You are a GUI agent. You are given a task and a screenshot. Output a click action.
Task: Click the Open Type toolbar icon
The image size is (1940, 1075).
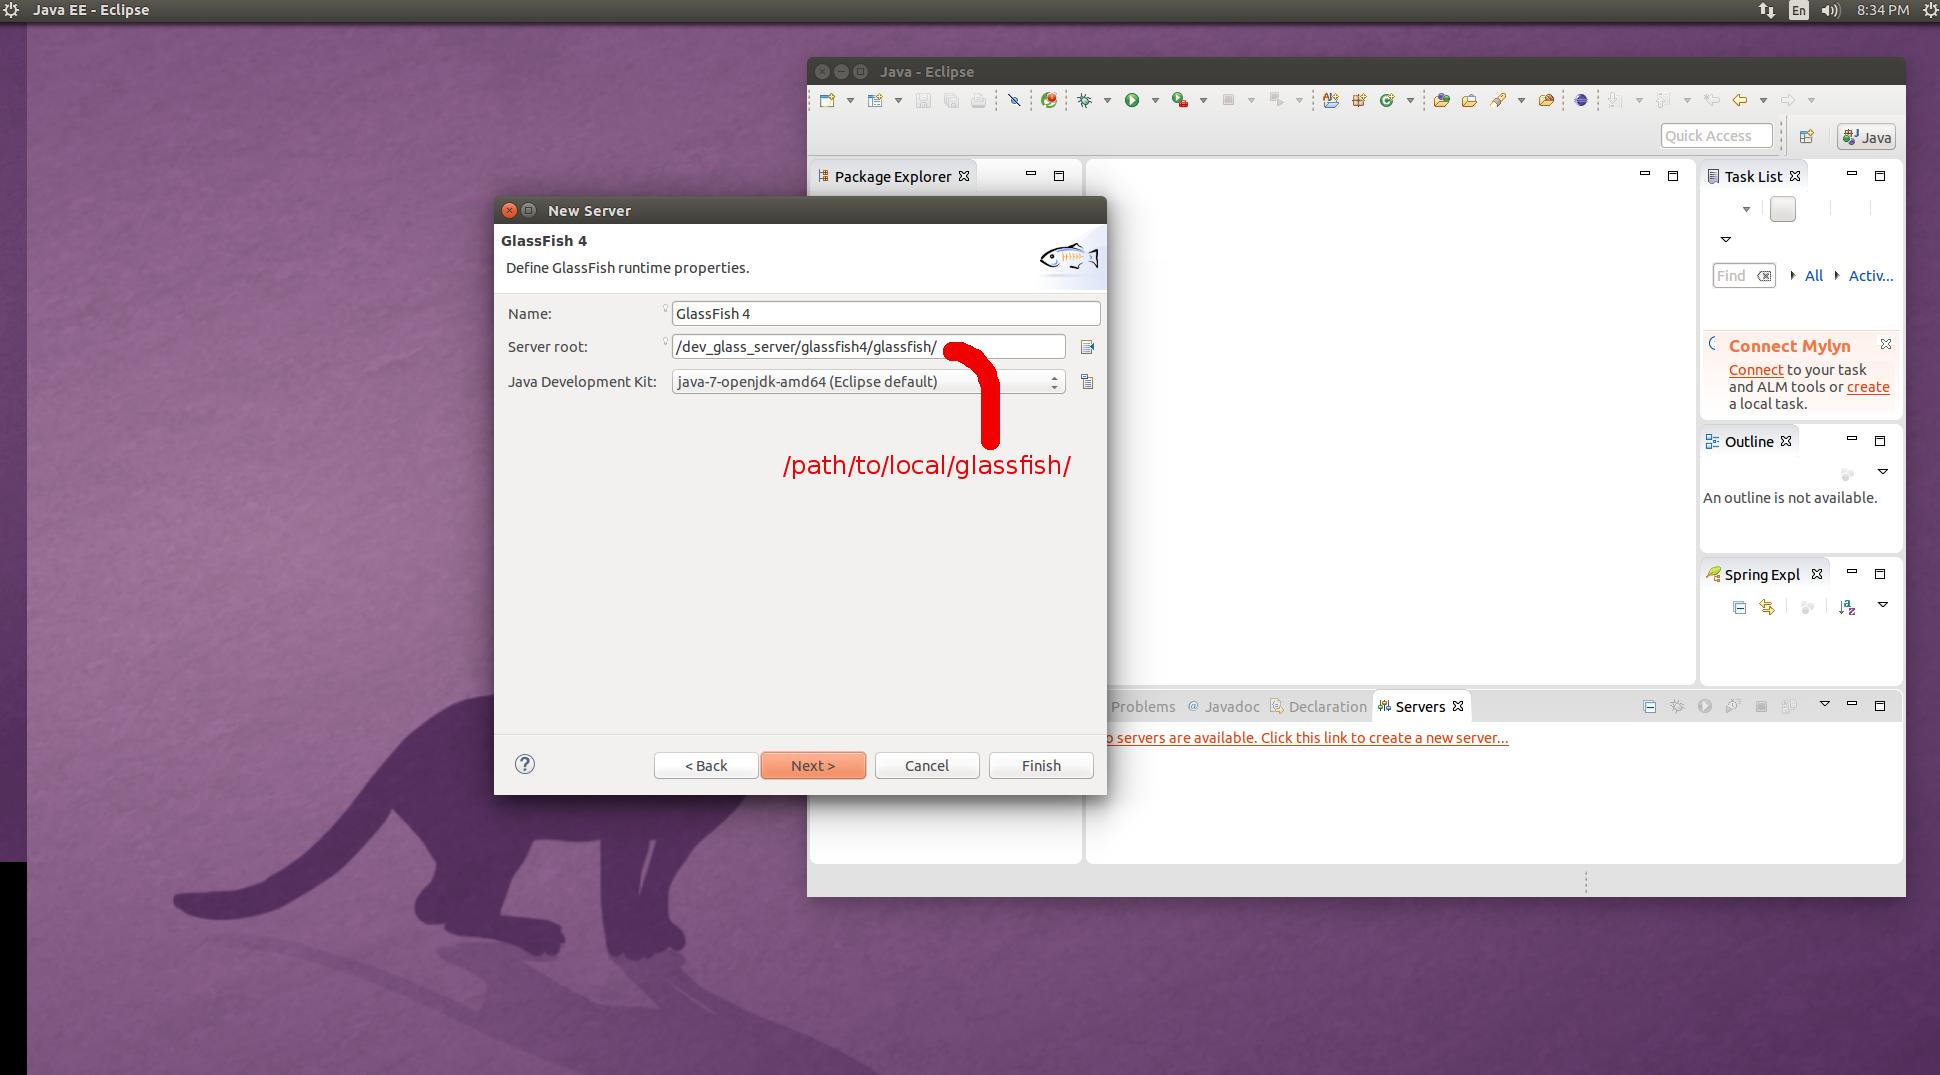point(1441,100)
